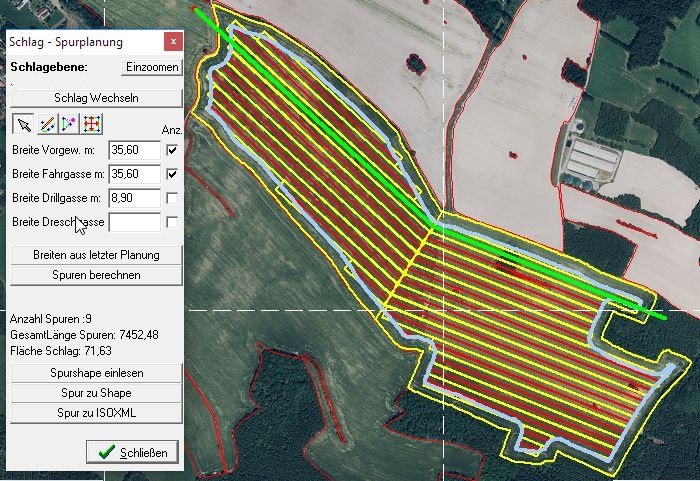This screenshot has width=700, height=481.
Task: Toggle the Breite Vorgew. display checkbox
Action: (x=172, y=150)
